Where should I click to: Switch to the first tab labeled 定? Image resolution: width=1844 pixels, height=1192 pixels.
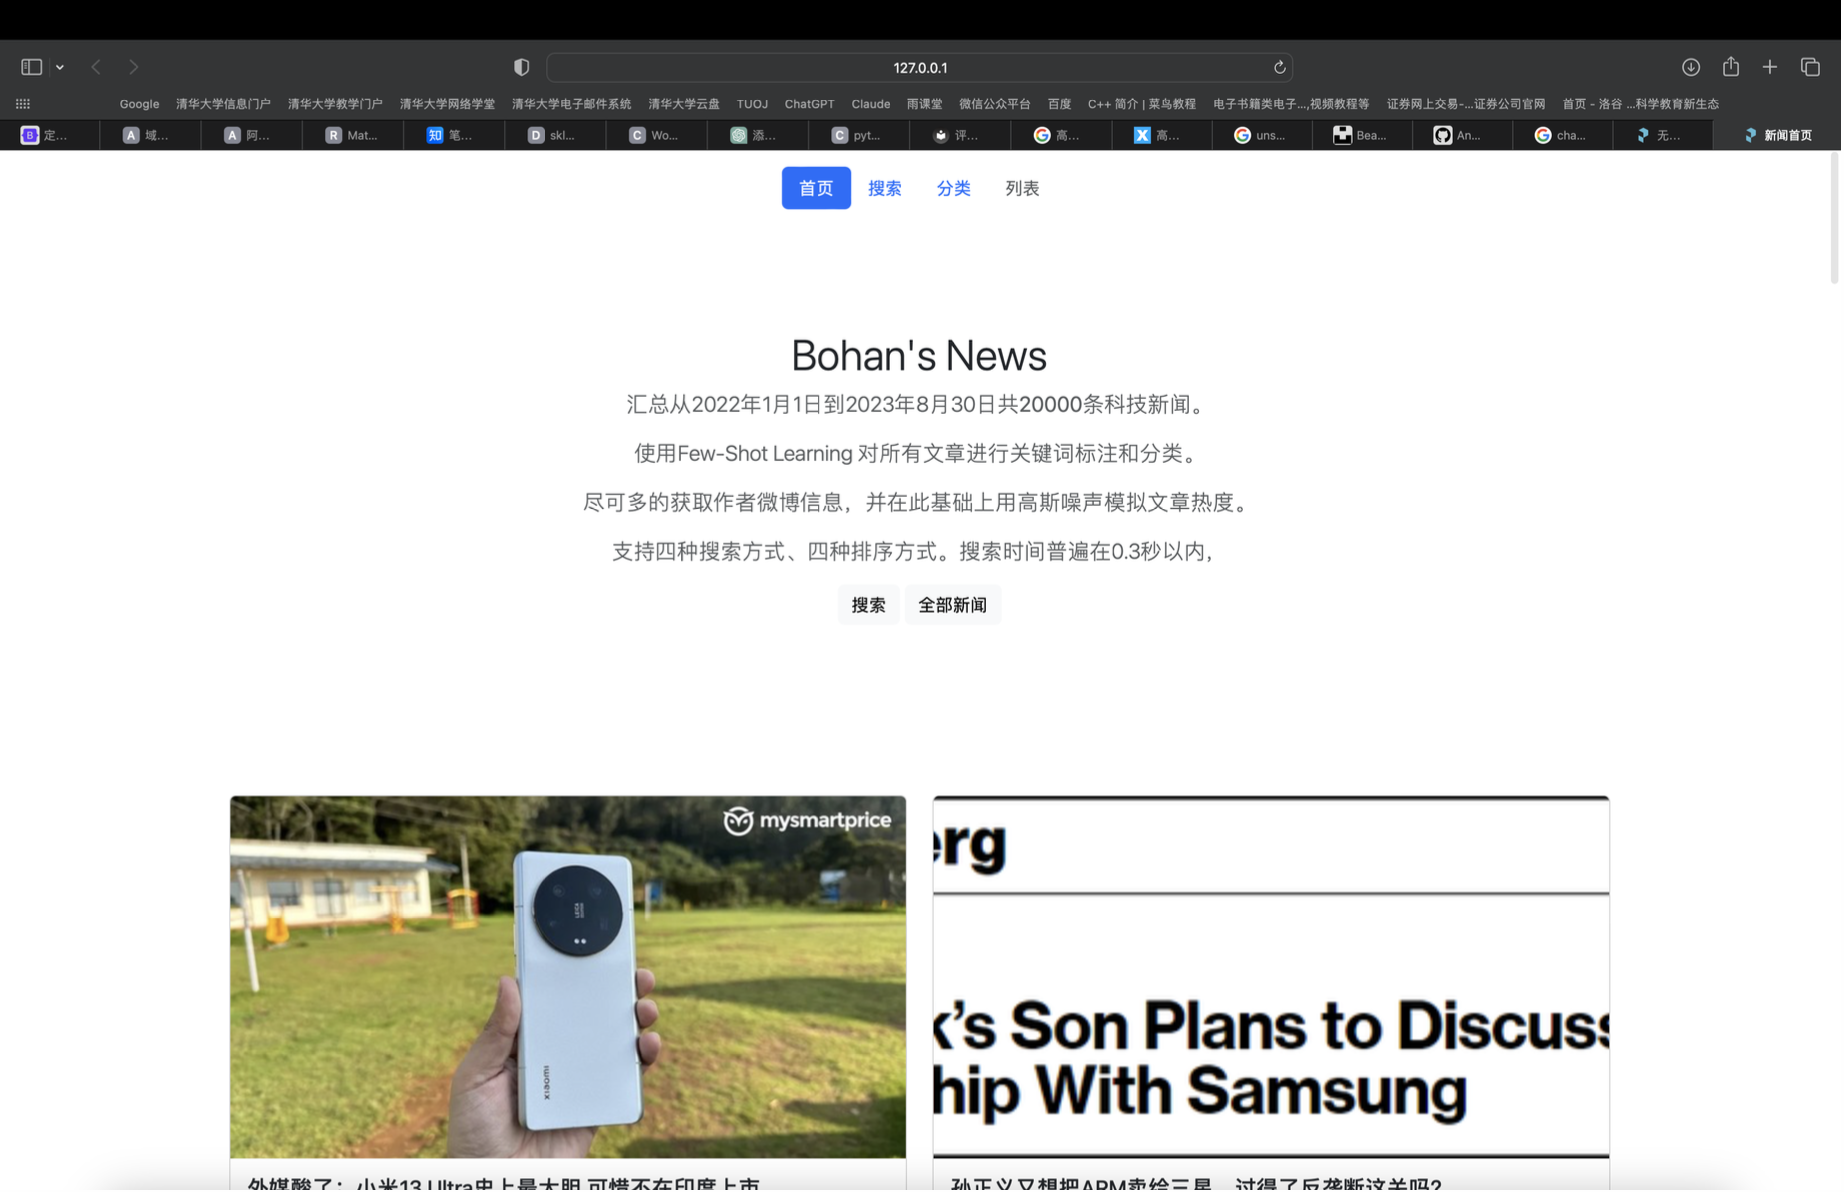pyautogui.click(x=49, y=135)
